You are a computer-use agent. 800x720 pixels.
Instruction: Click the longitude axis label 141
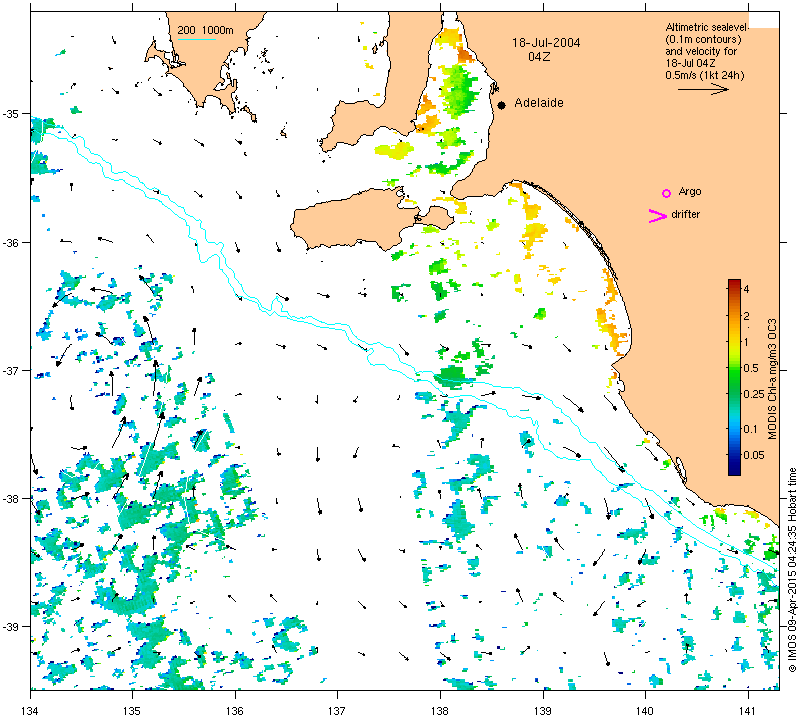tap(748, 710)
